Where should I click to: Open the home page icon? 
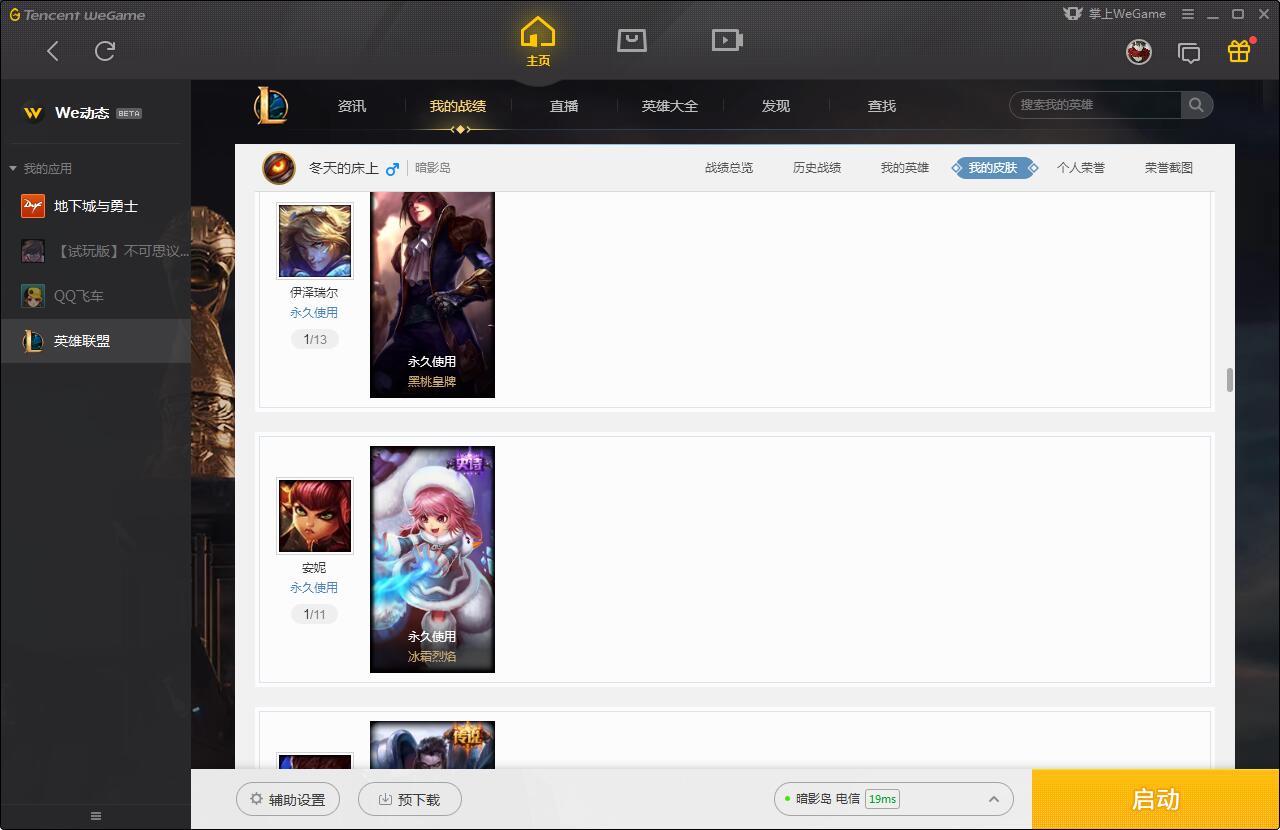coord(538,42)
